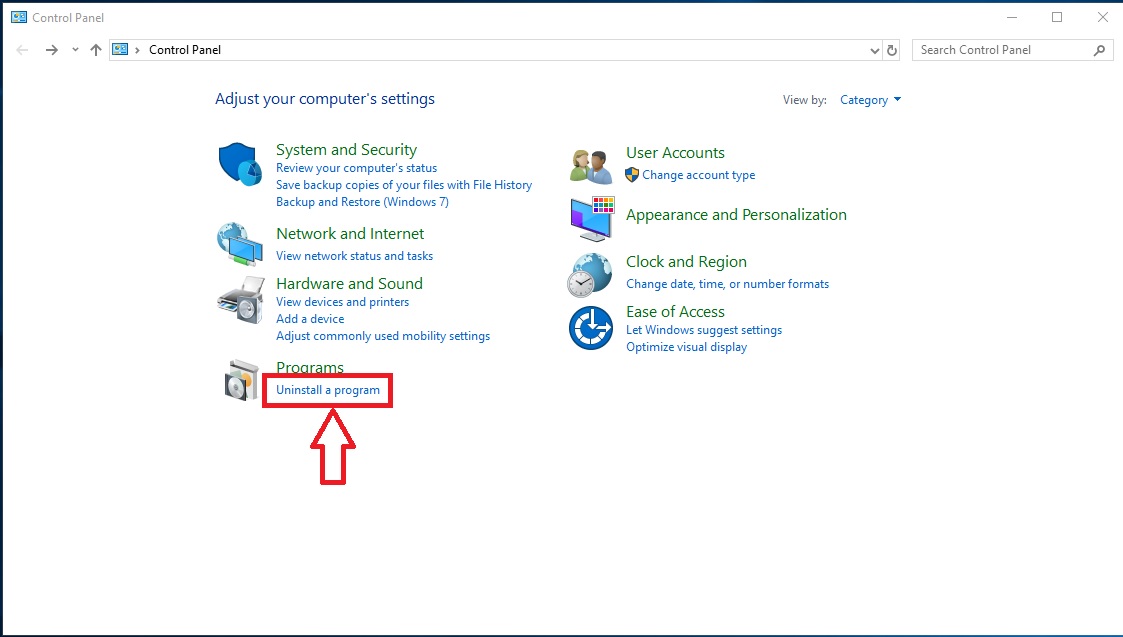Open User Accounts category
The width and height of the screenshot is (1123, 637).
(x=675, y=153)
